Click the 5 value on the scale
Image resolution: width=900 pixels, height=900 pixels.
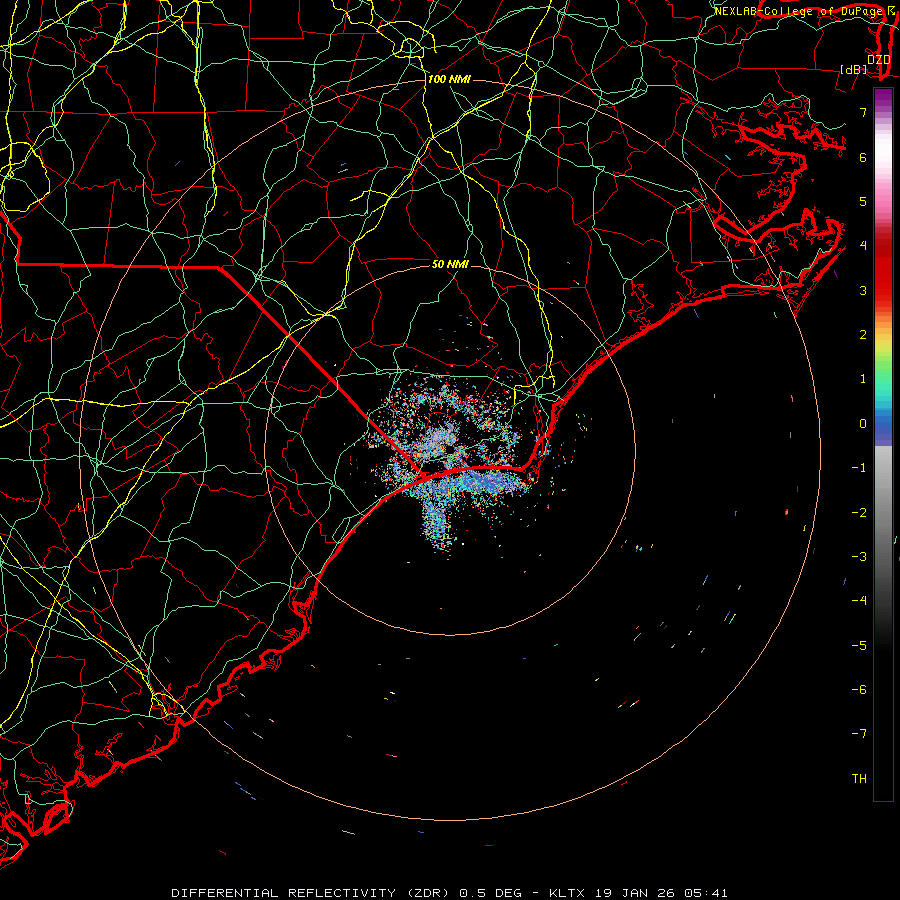pyautogui.click(x=863, y=201)
